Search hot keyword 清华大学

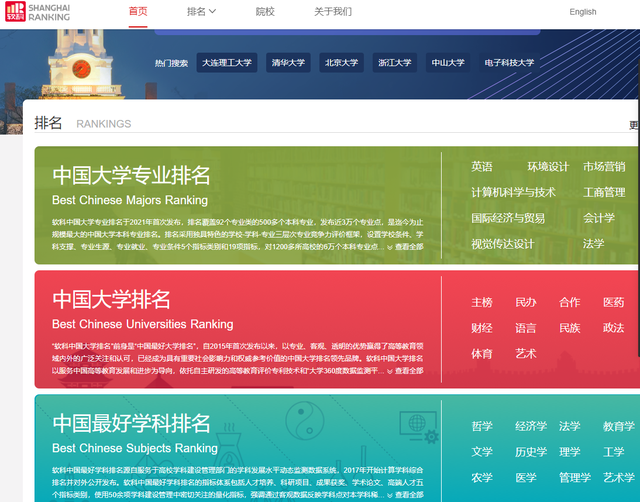tap(288, 63)
